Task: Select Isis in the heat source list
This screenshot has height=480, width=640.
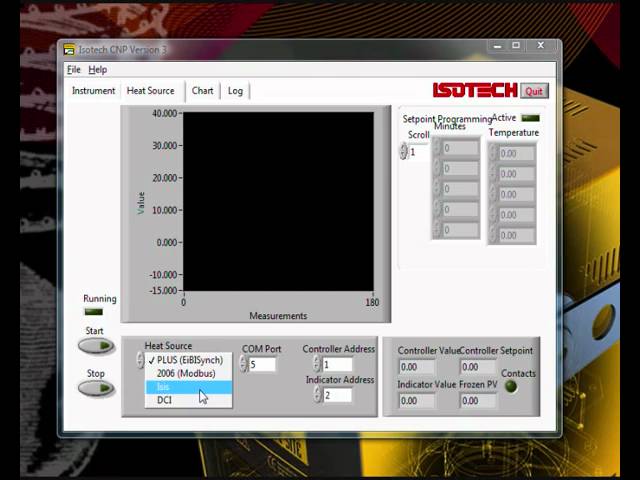Action: [x=189, y=387]
